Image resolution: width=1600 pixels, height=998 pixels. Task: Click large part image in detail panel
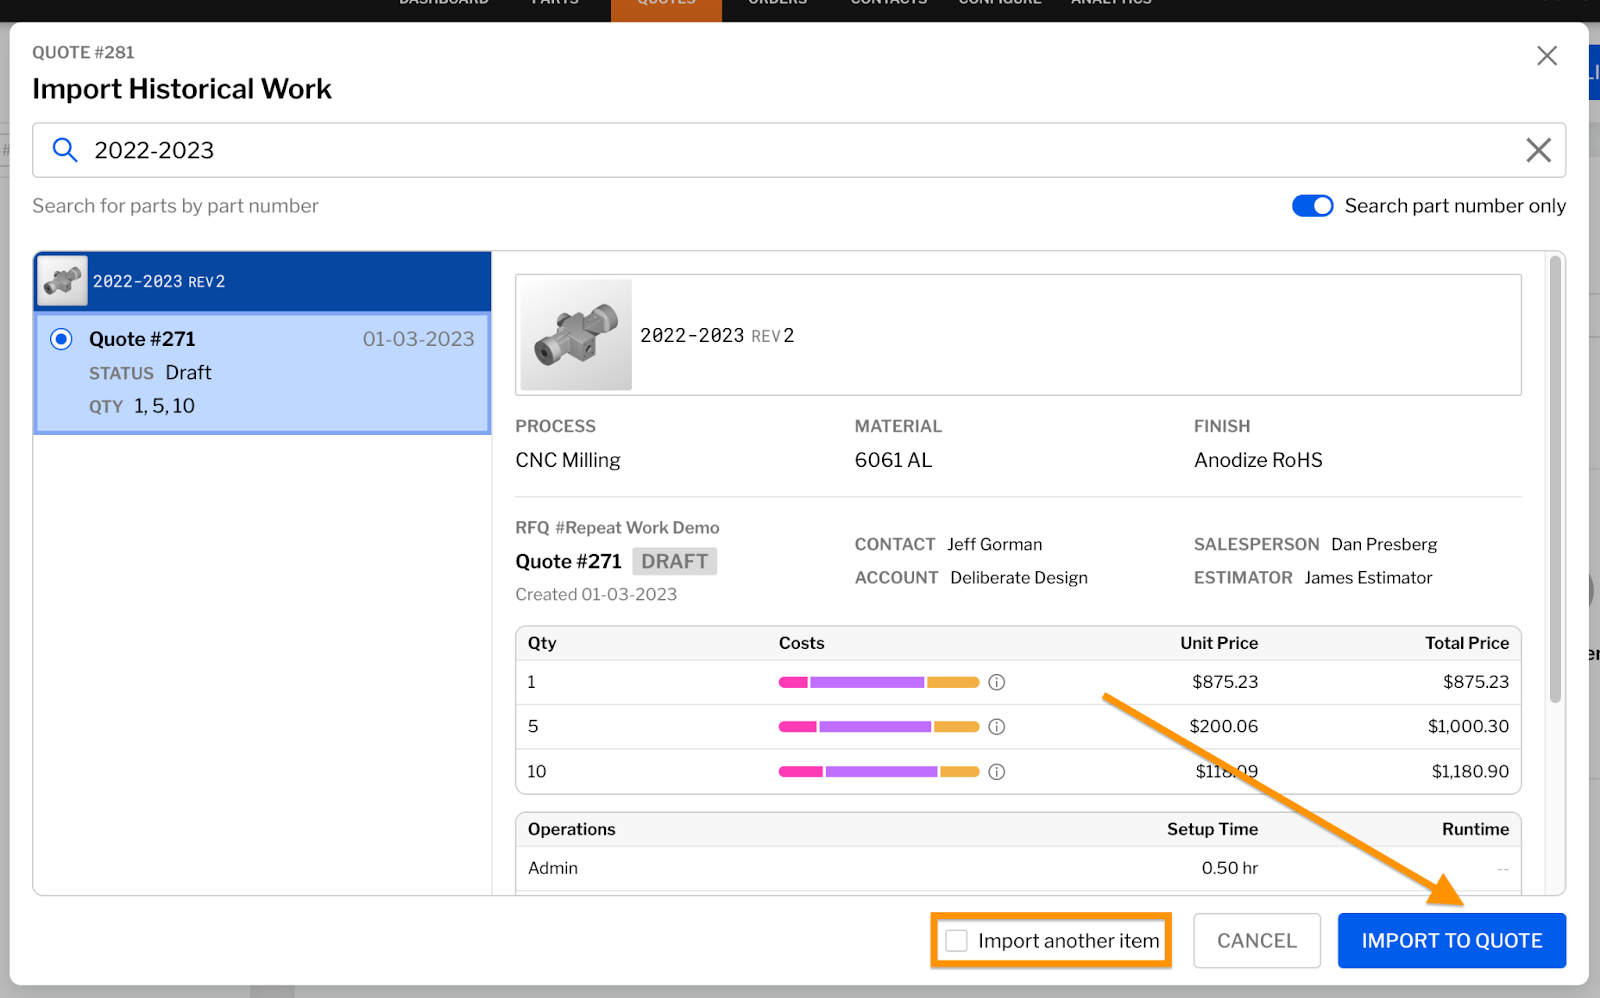(576, 335)
